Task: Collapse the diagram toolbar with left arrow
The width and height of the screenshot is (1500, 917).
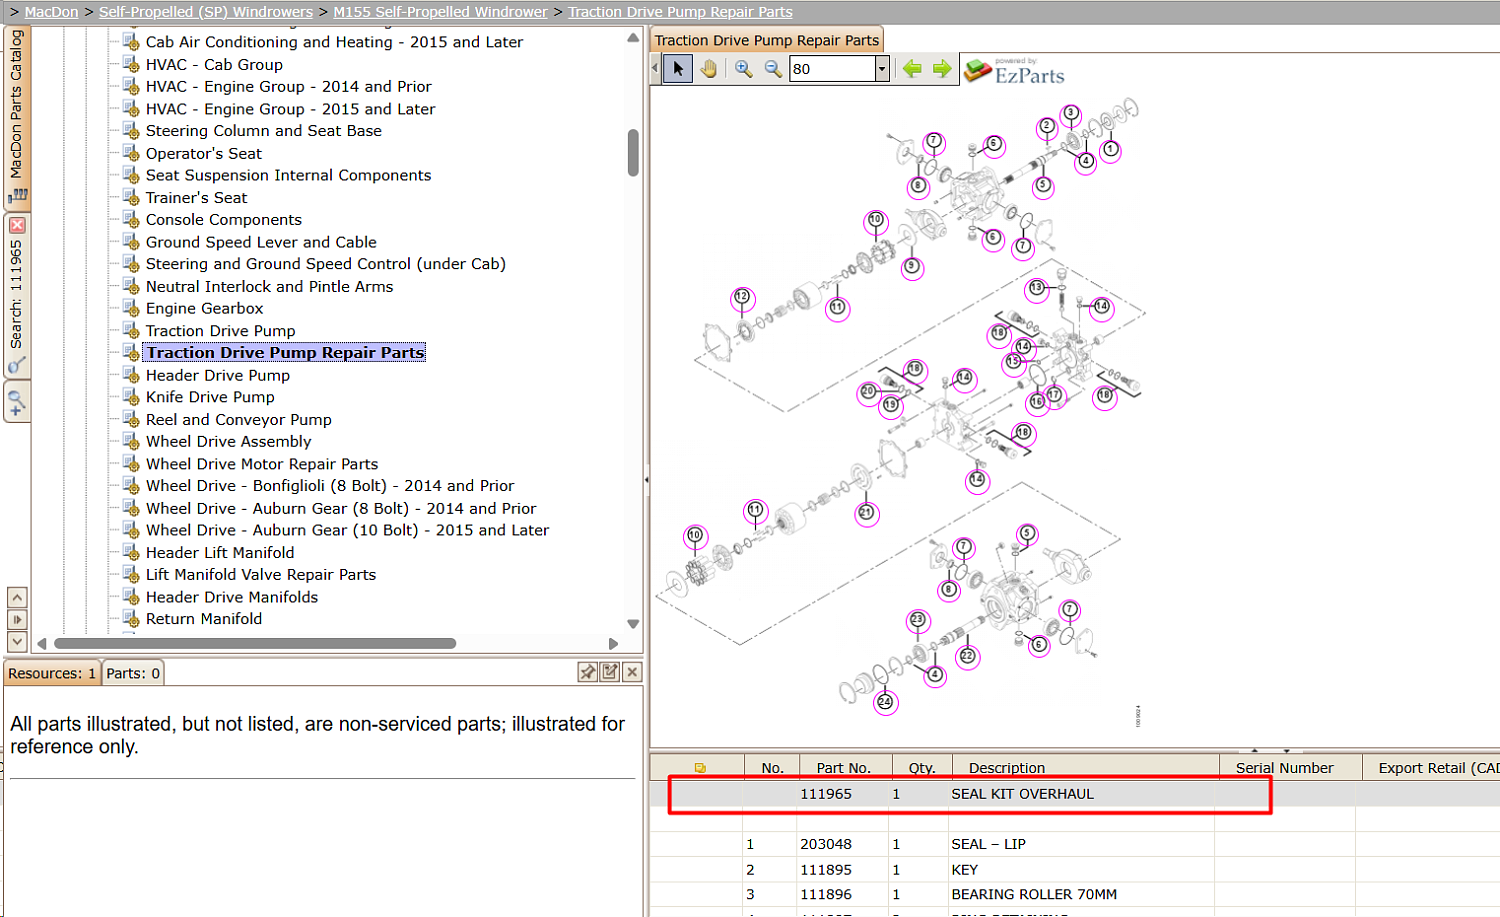Action: coord(655,69)
